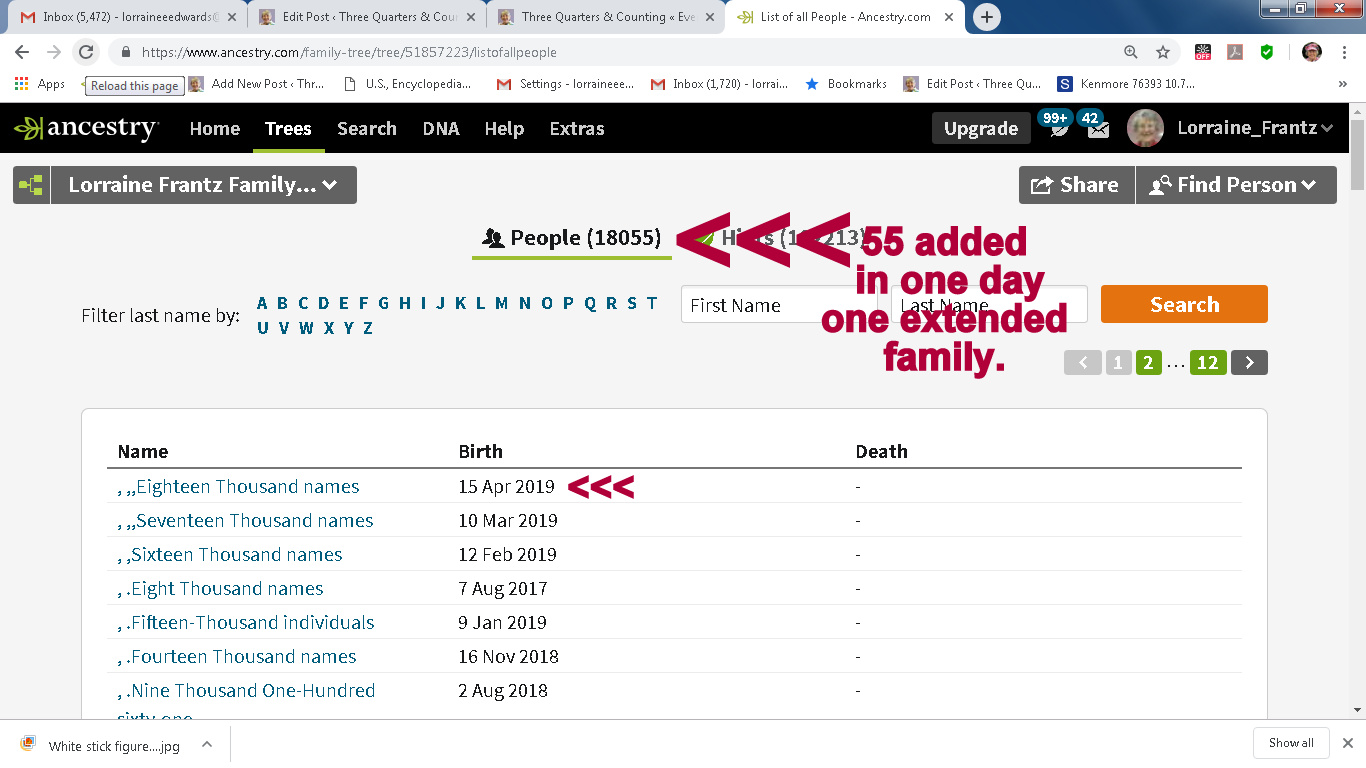Open the Search menu in the navigation bar
This screenshot has height=768, width=1366.
pyautogui.click(x=366, y=128)
